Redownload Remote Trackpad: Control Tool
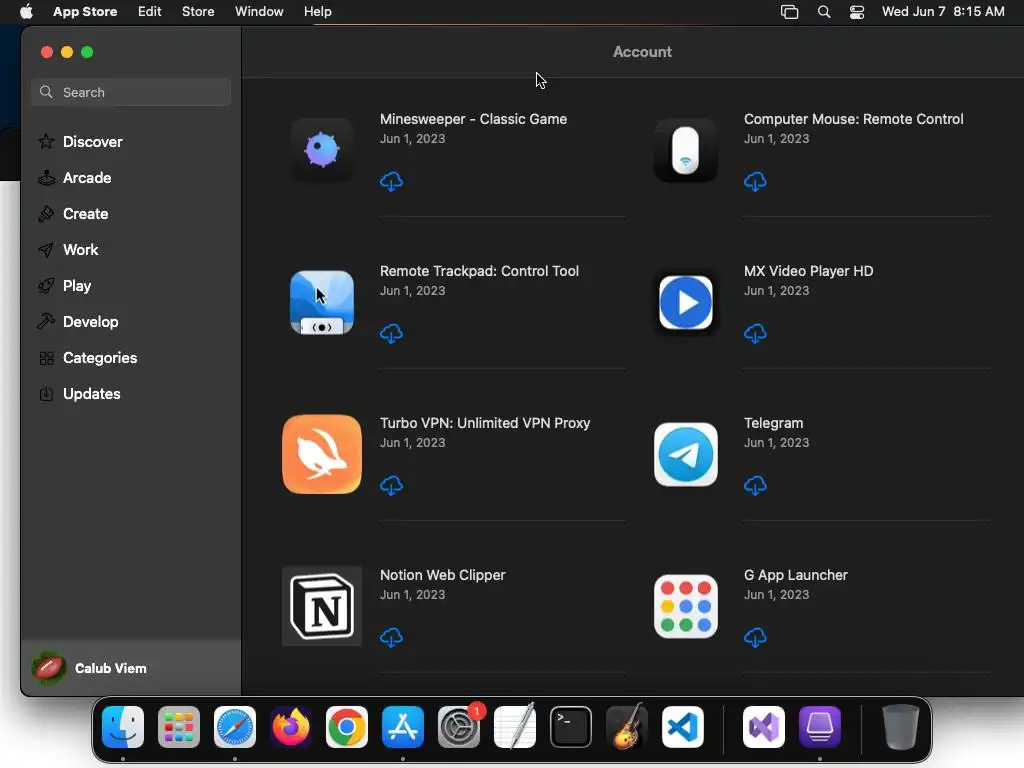This screenshot has height=768, width=1024. [x=391, y=334]
